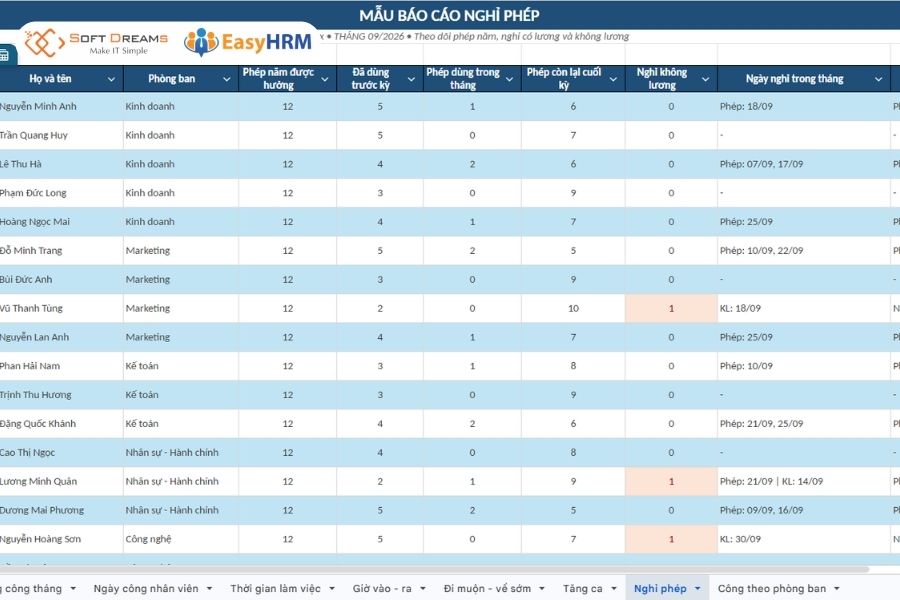This screenshot has height=600, width=900.
Task: Open Ngày công nhân viên tab menu arrow
Action: [210, 589]
